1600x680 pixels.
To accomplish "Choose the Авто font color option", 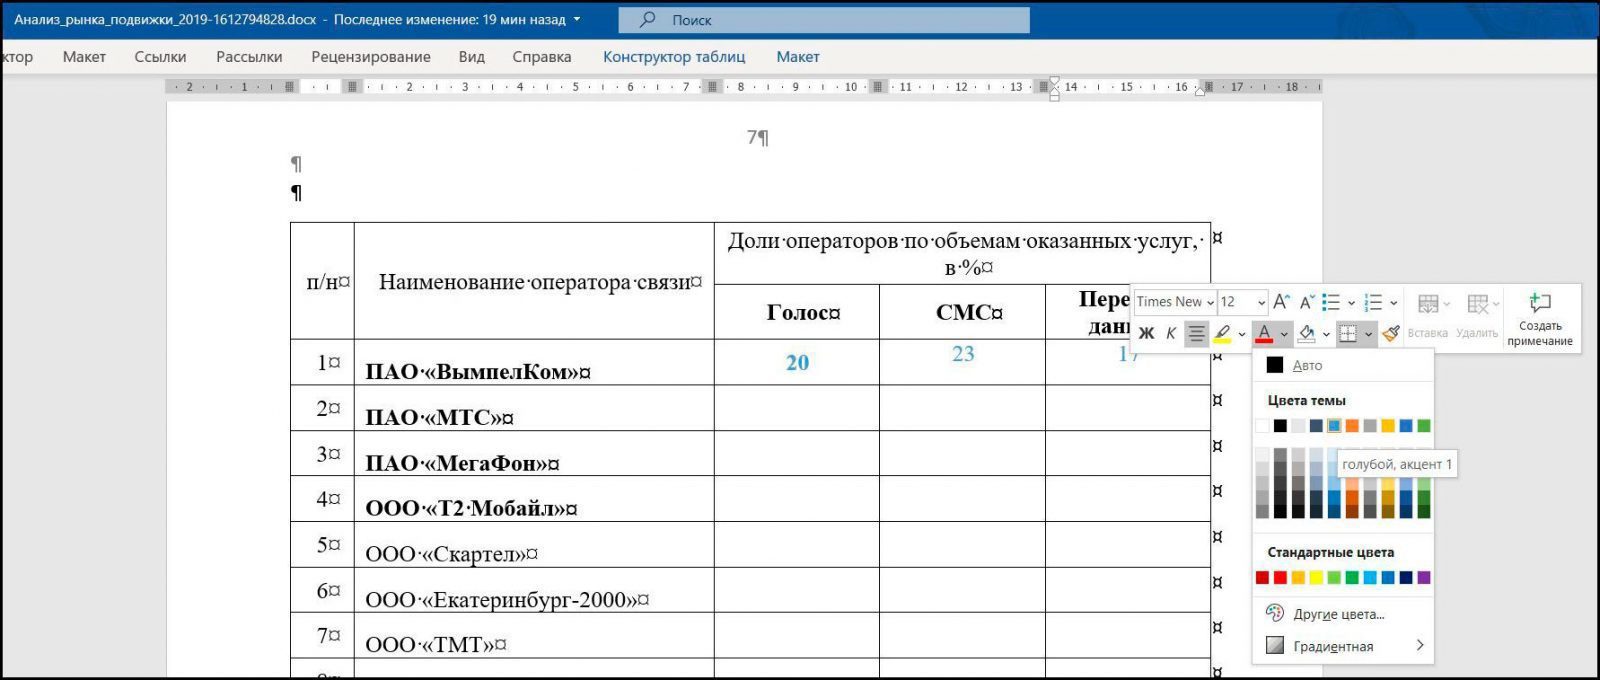I will point(1343,365).
